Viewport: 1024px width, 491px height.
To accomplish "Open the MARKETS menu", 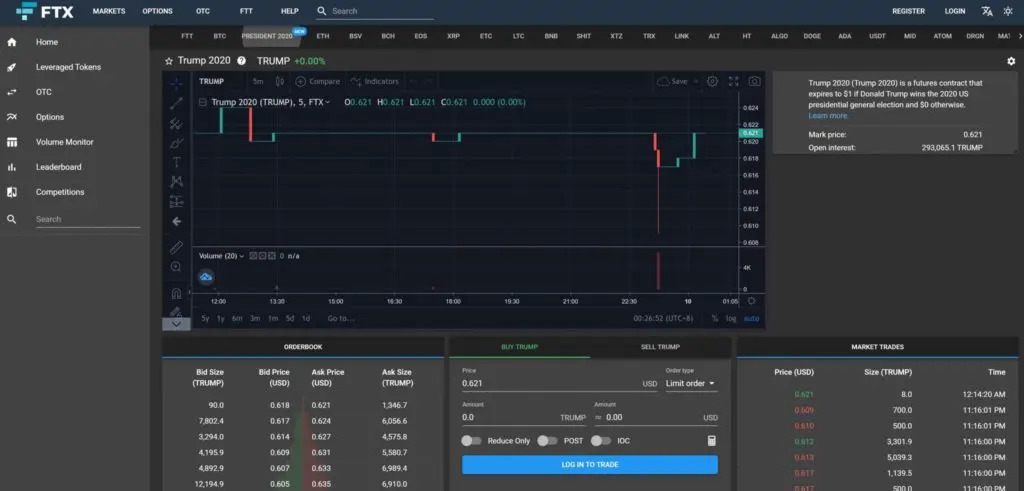I will pyautogui.click(x=109, y=11).
